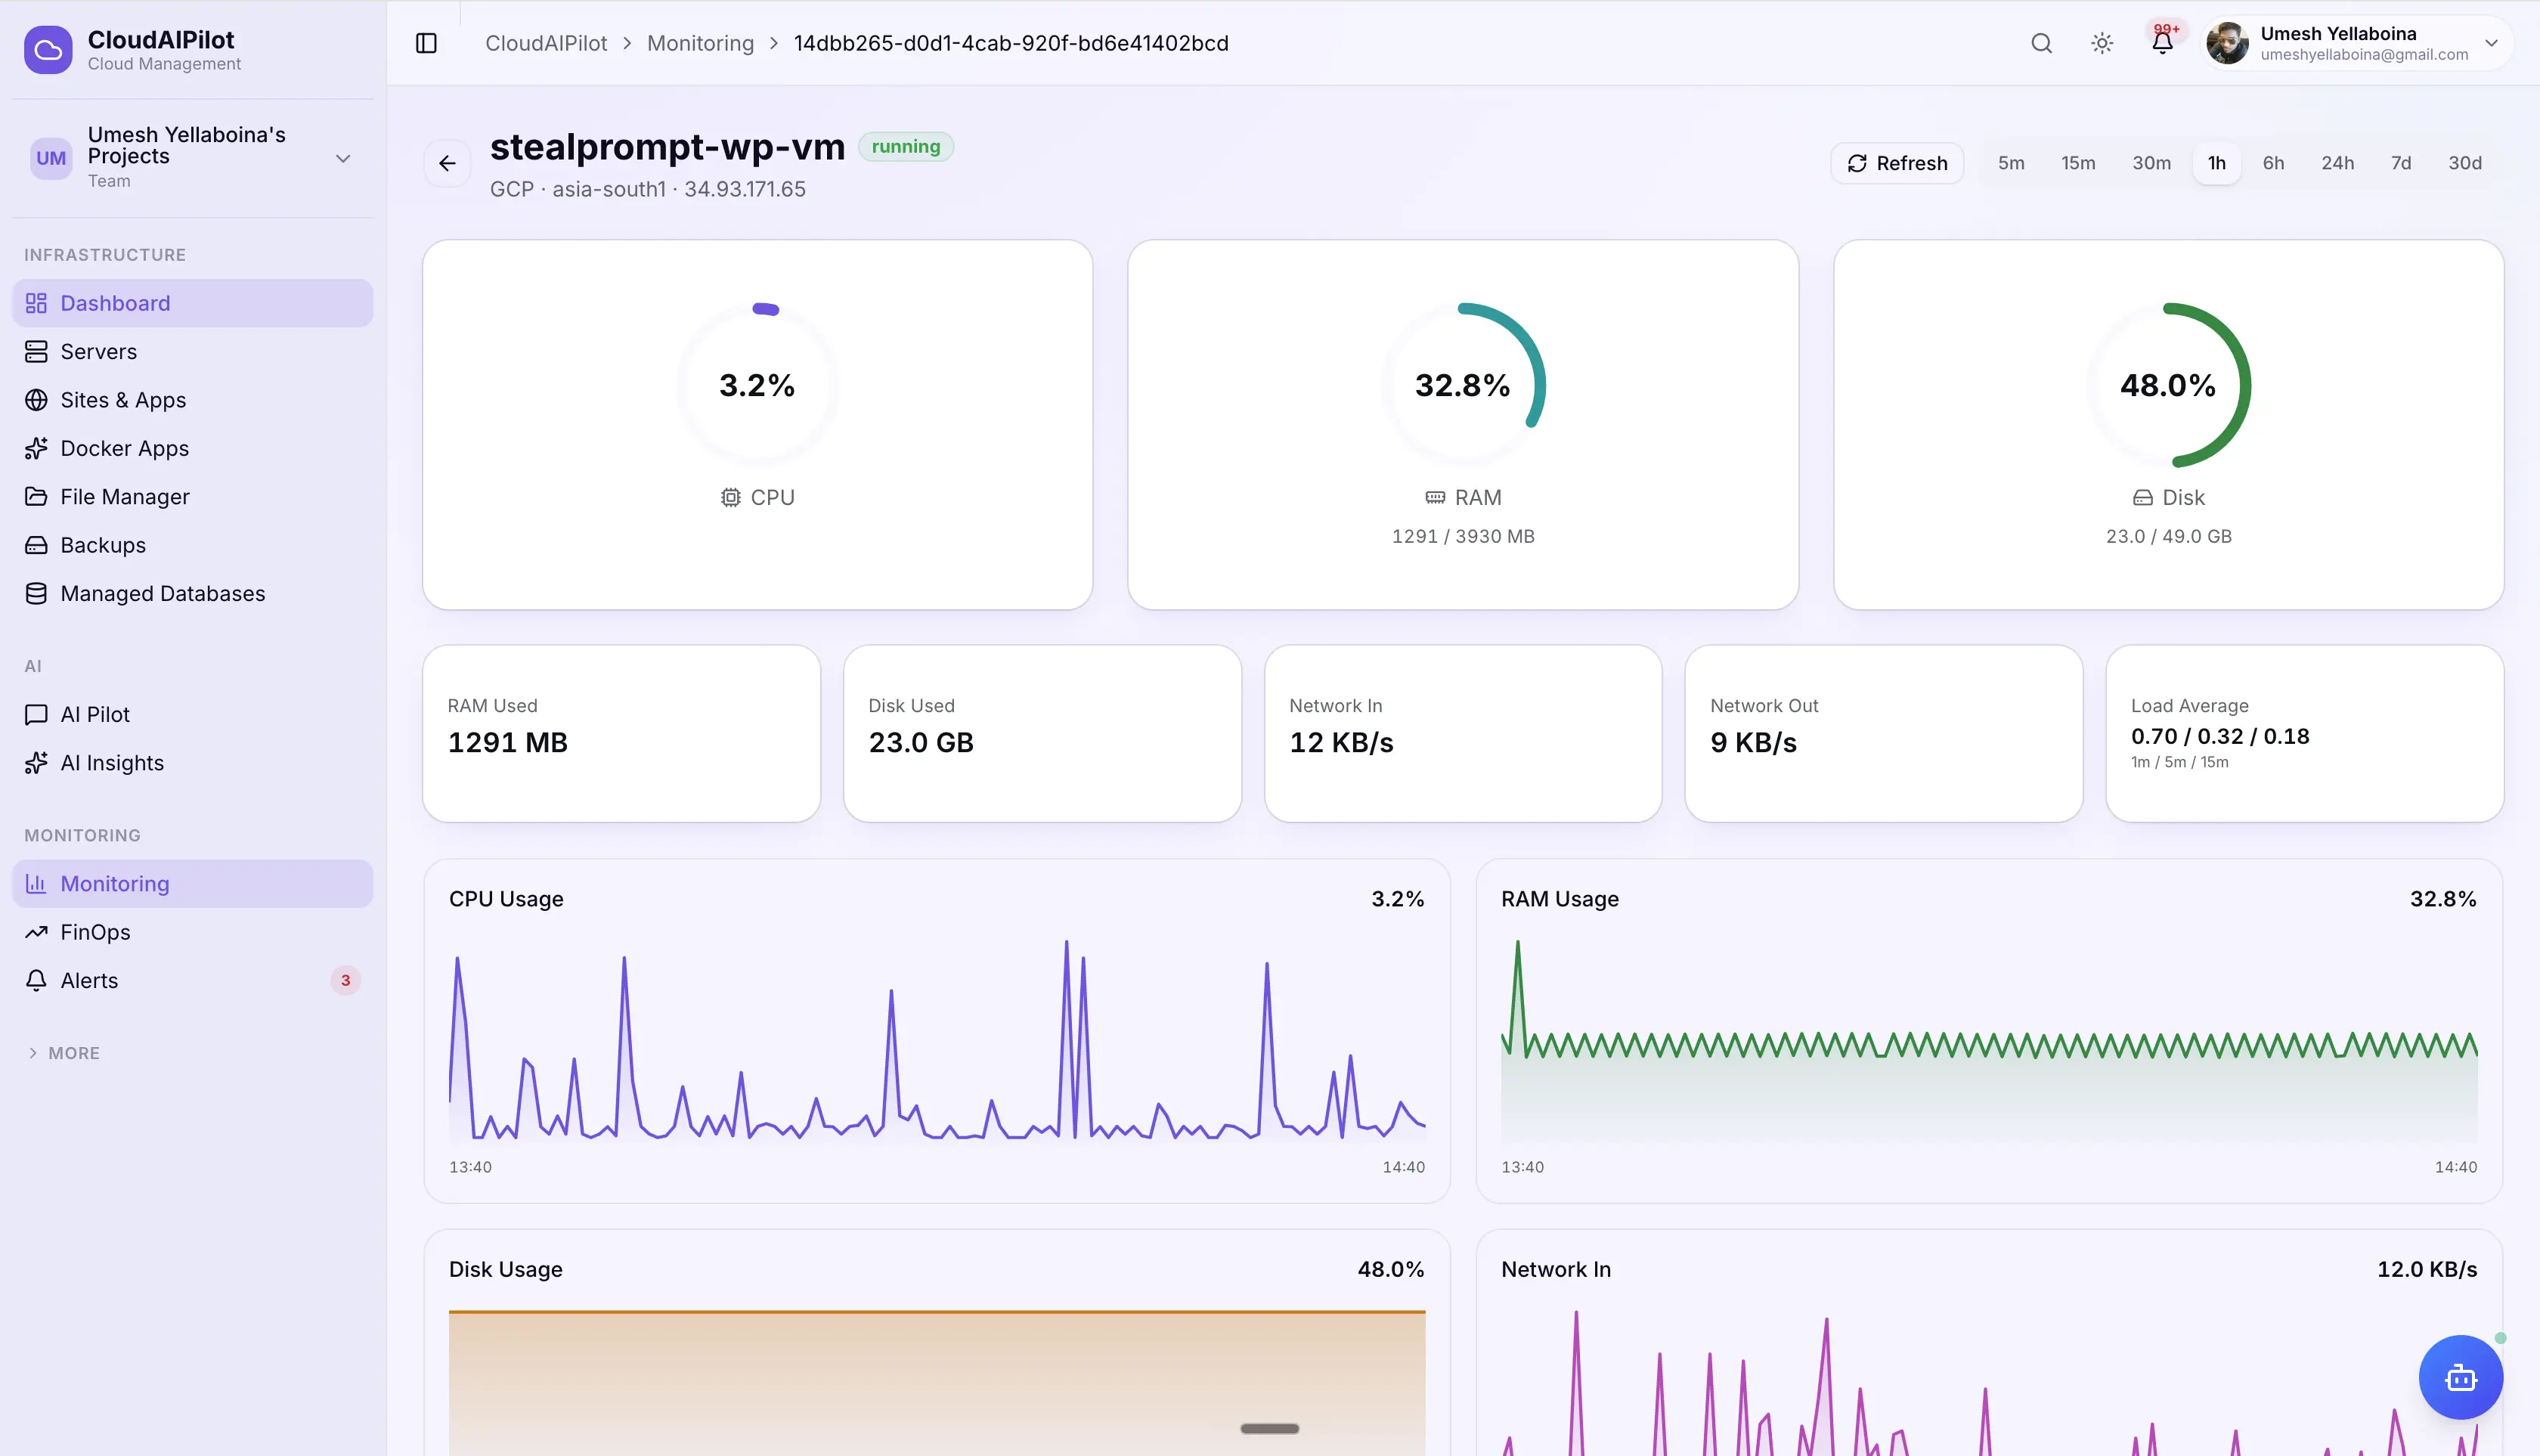
Task: Toggle the sidebar panel icon
Action: pyautogui.click(x=426, y=43)
